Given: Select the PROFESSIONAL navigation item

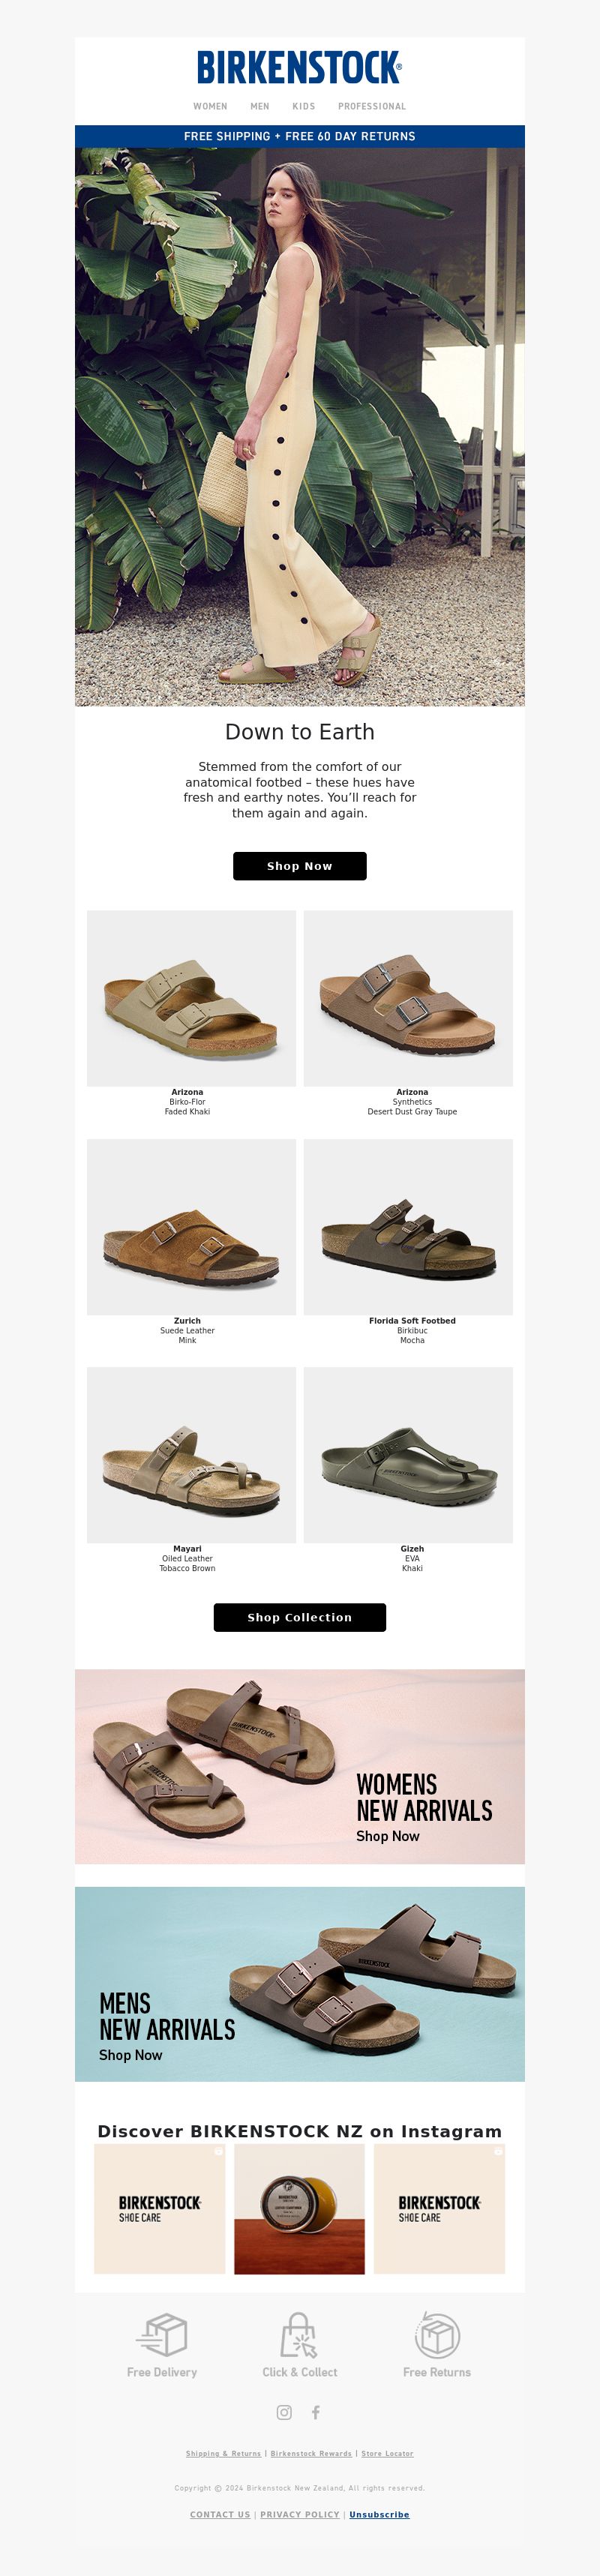Looking at the screenshot, I should [372, 106].
